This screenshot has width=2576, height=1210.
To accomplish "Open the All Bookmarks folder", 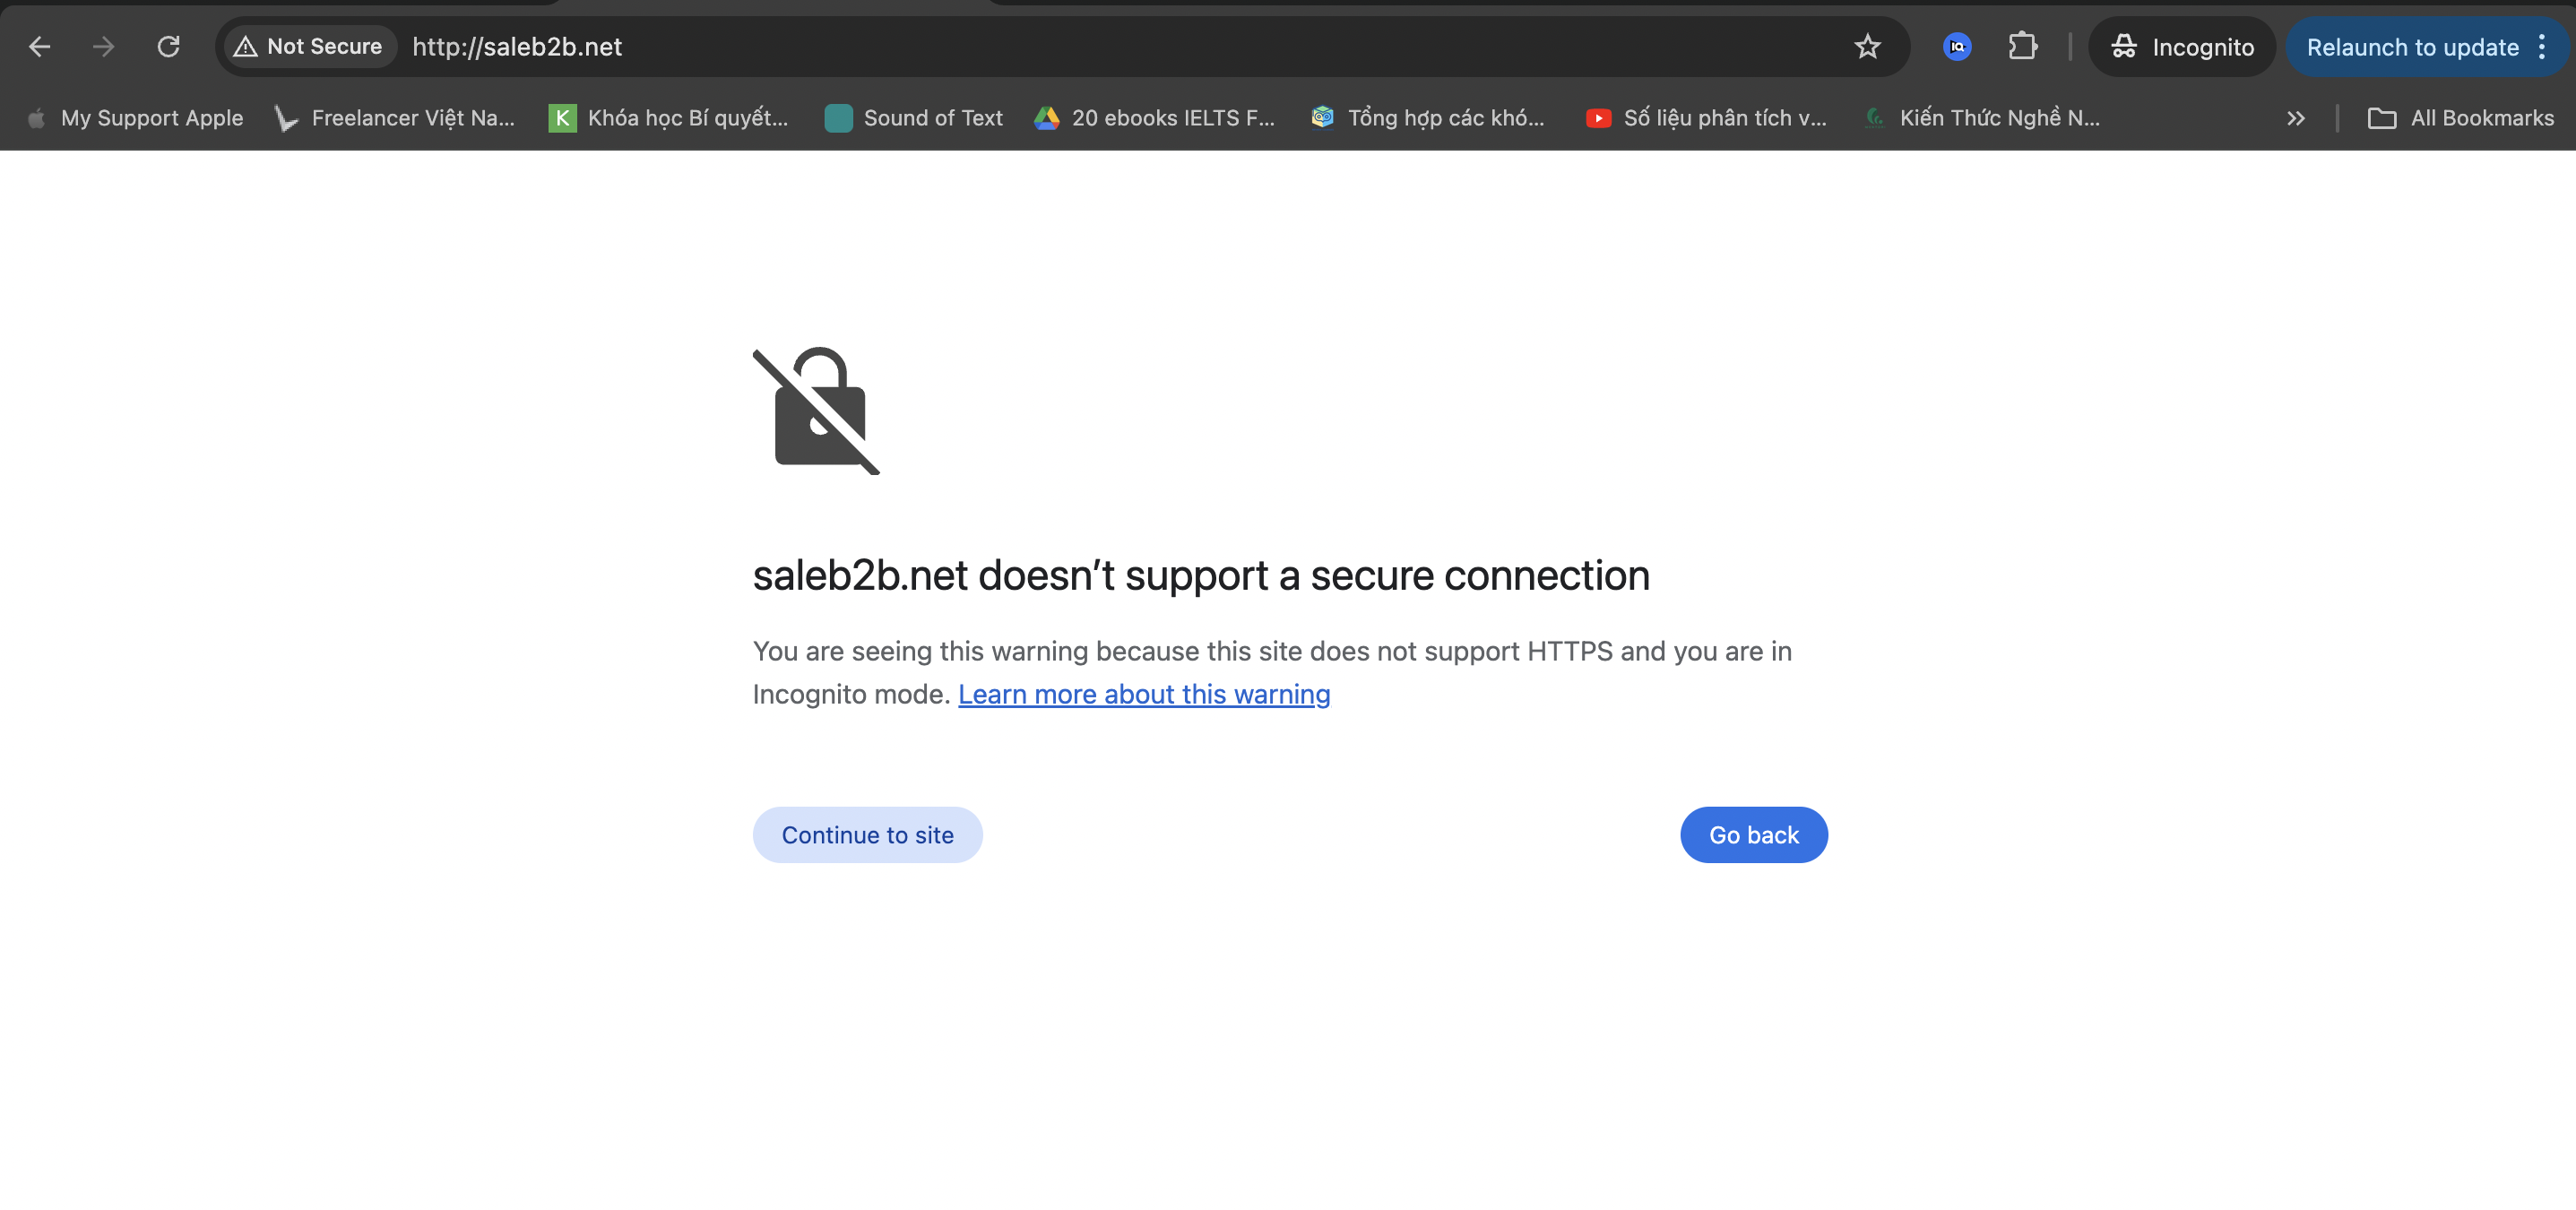I will click(x=2461, y=119).
